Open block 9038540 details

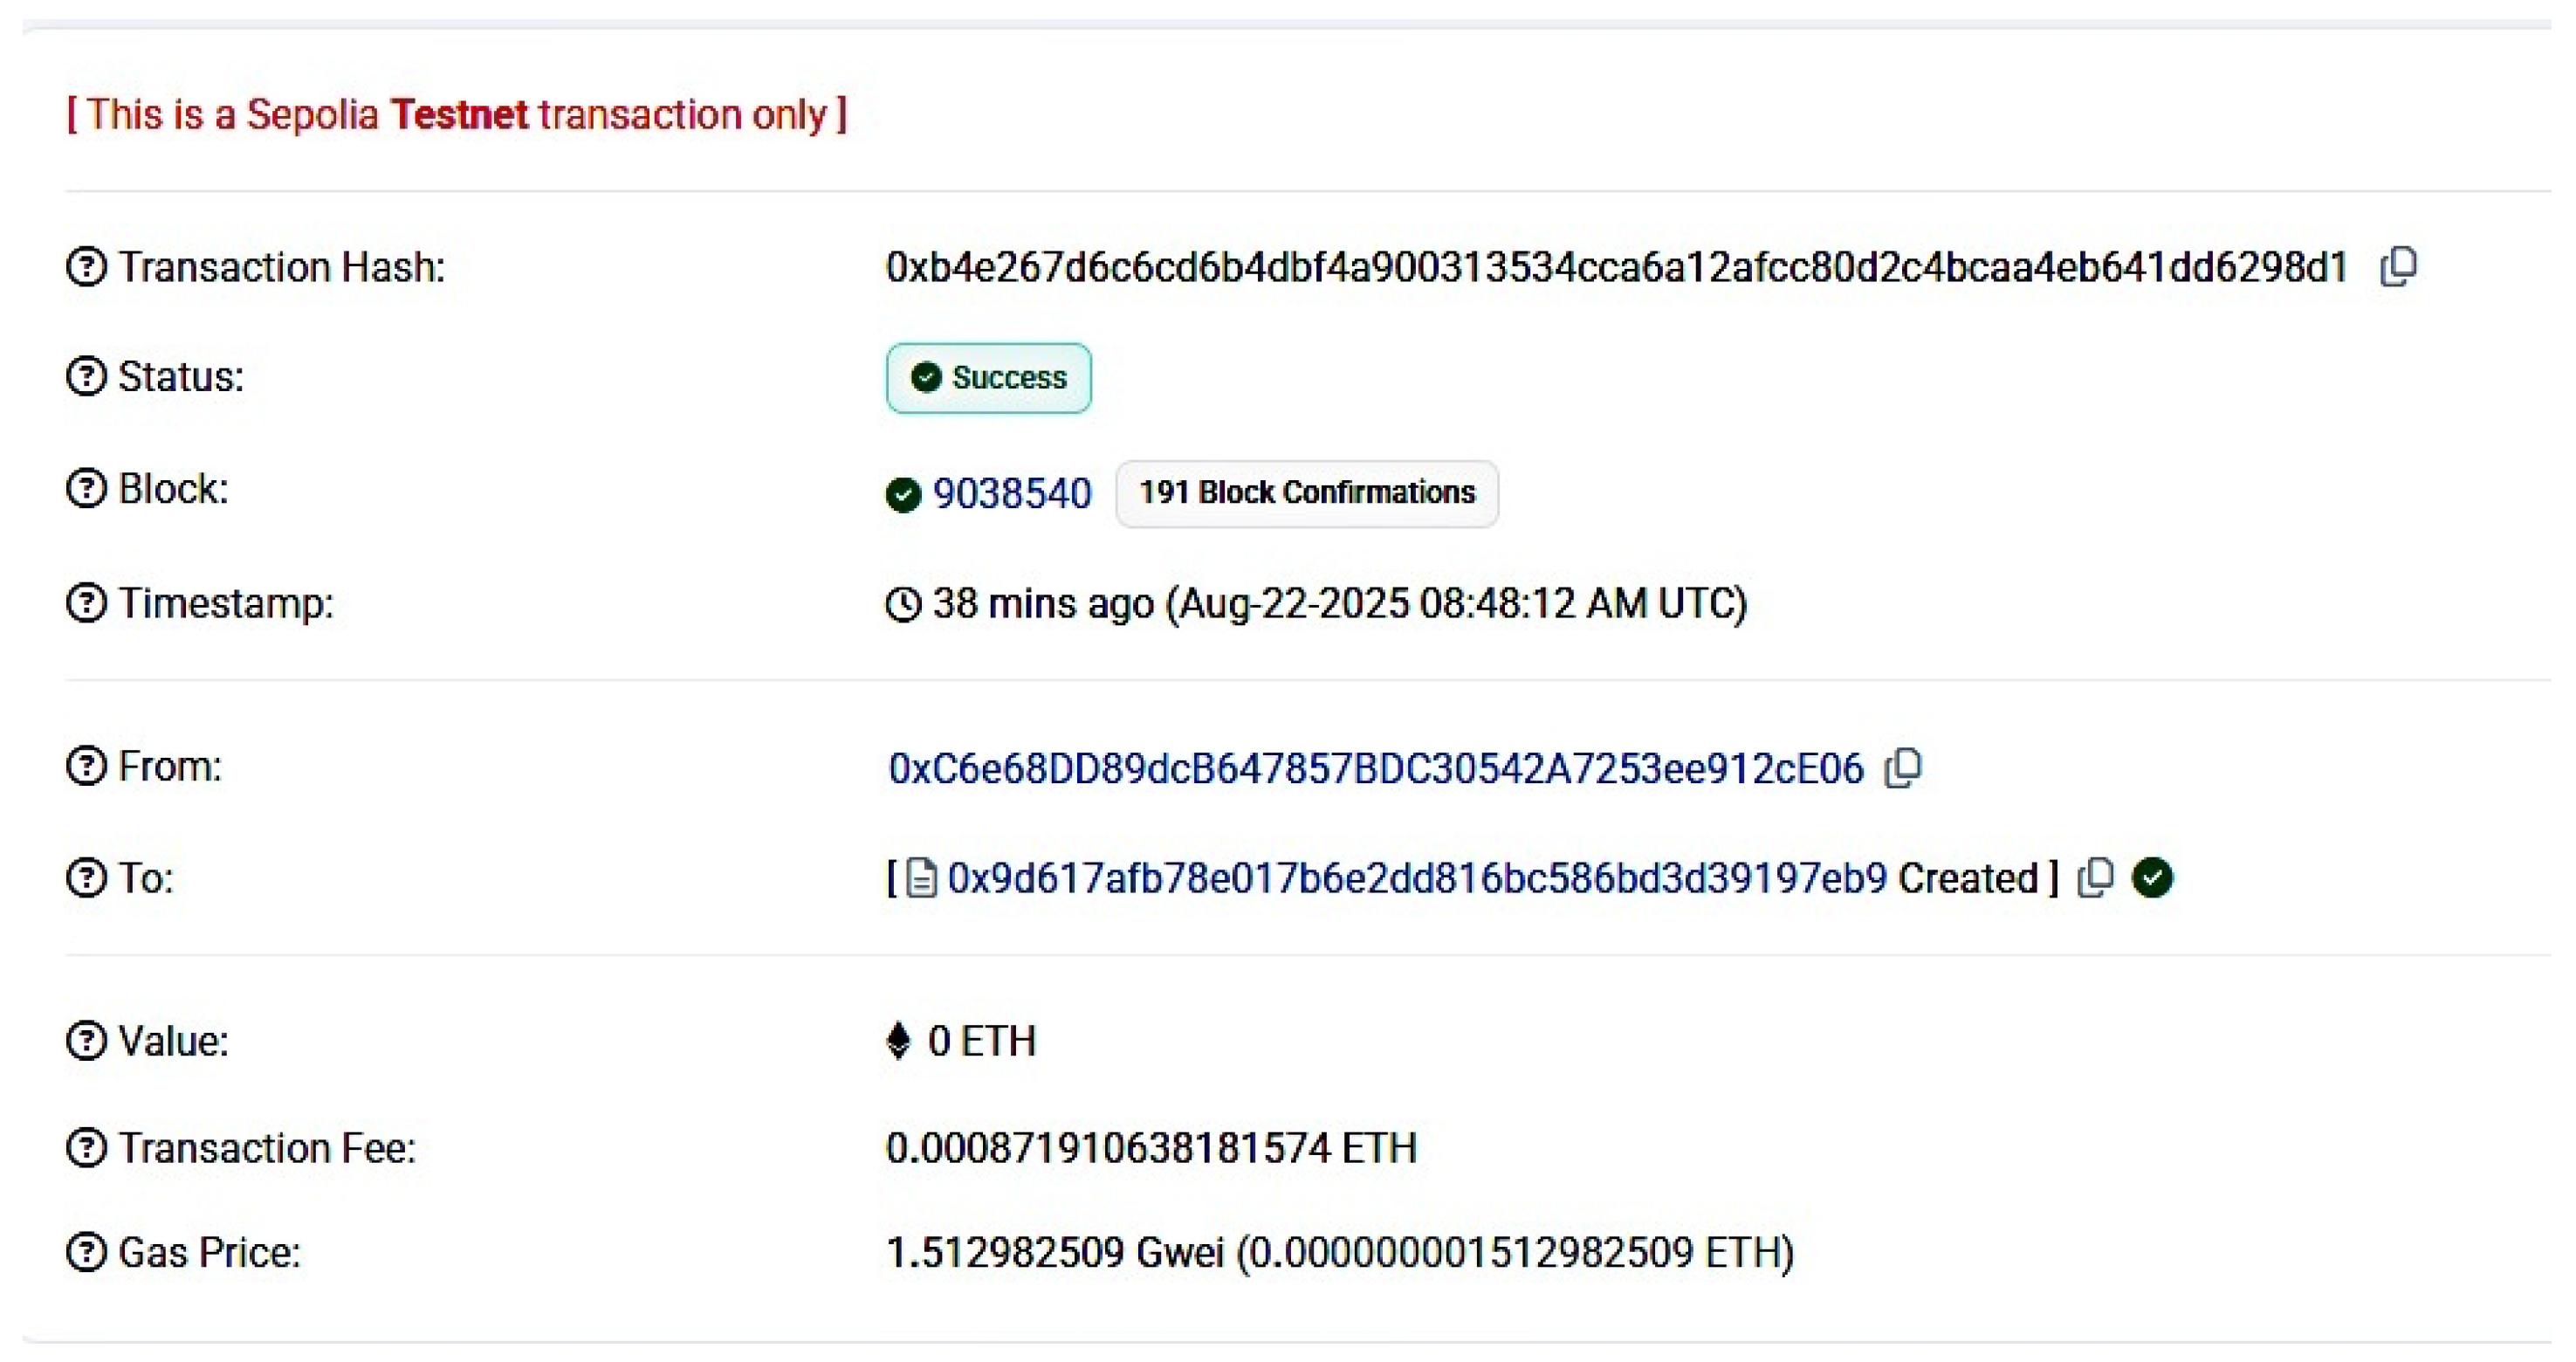pos(1011,494)
